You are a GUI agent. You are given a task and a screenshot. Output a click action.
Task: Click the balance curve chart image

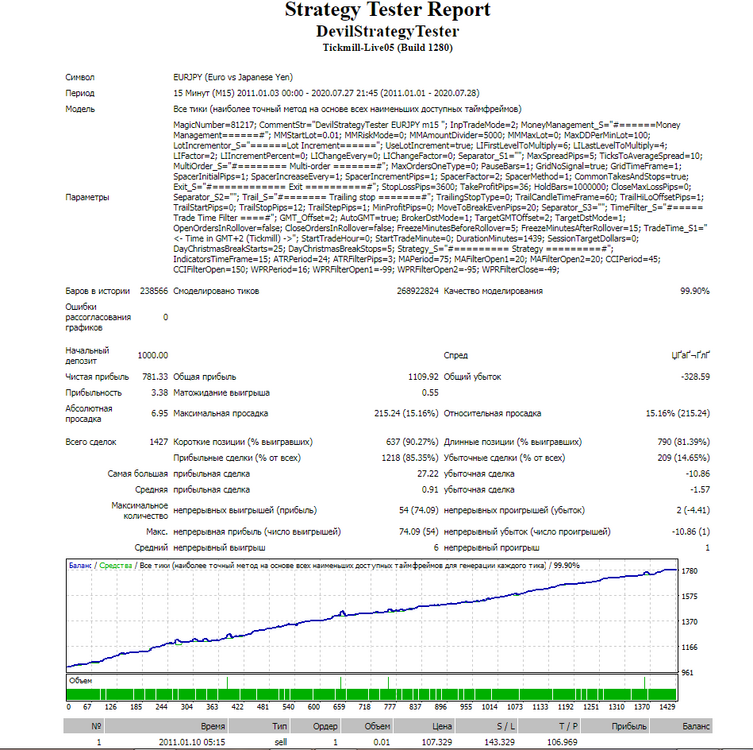(x=372, y=615)
